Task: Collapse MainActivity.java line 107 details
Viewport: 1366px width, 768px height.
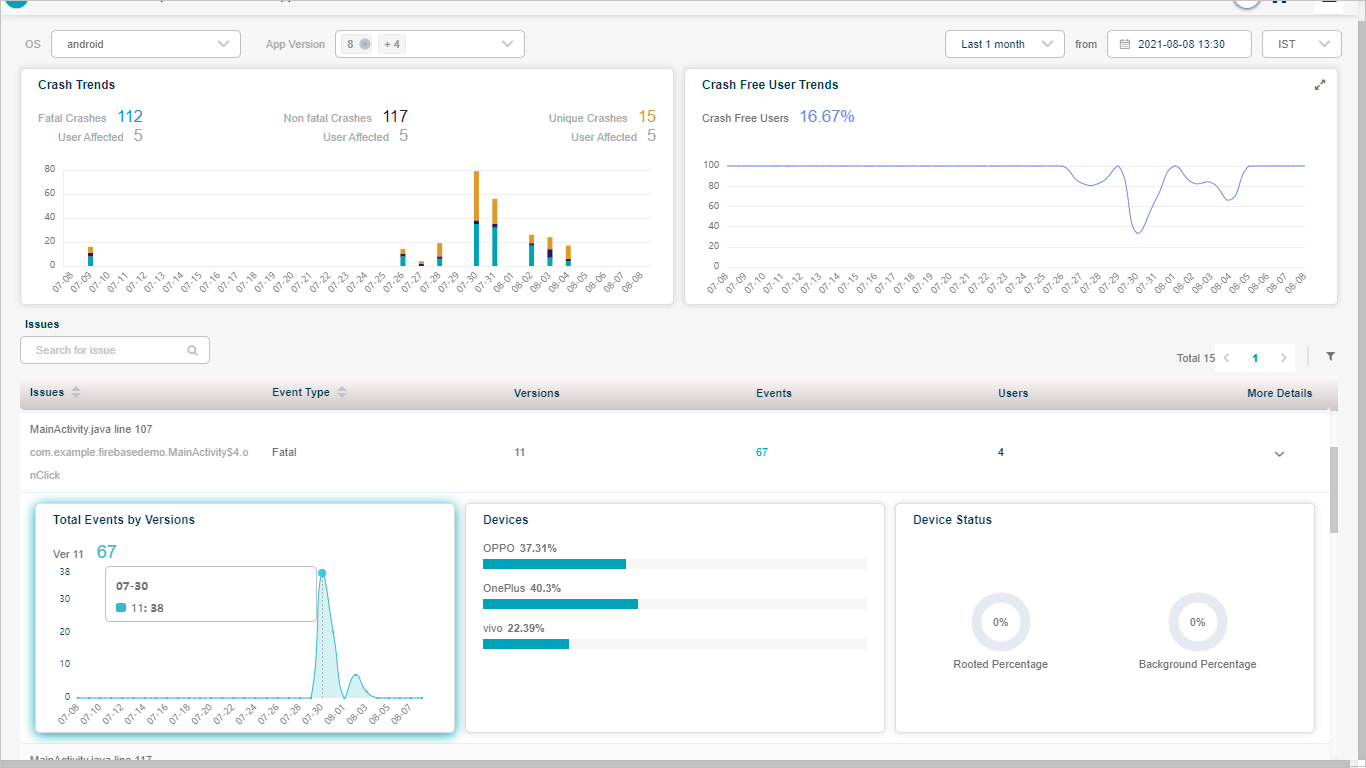Action: pos(1279,454)
